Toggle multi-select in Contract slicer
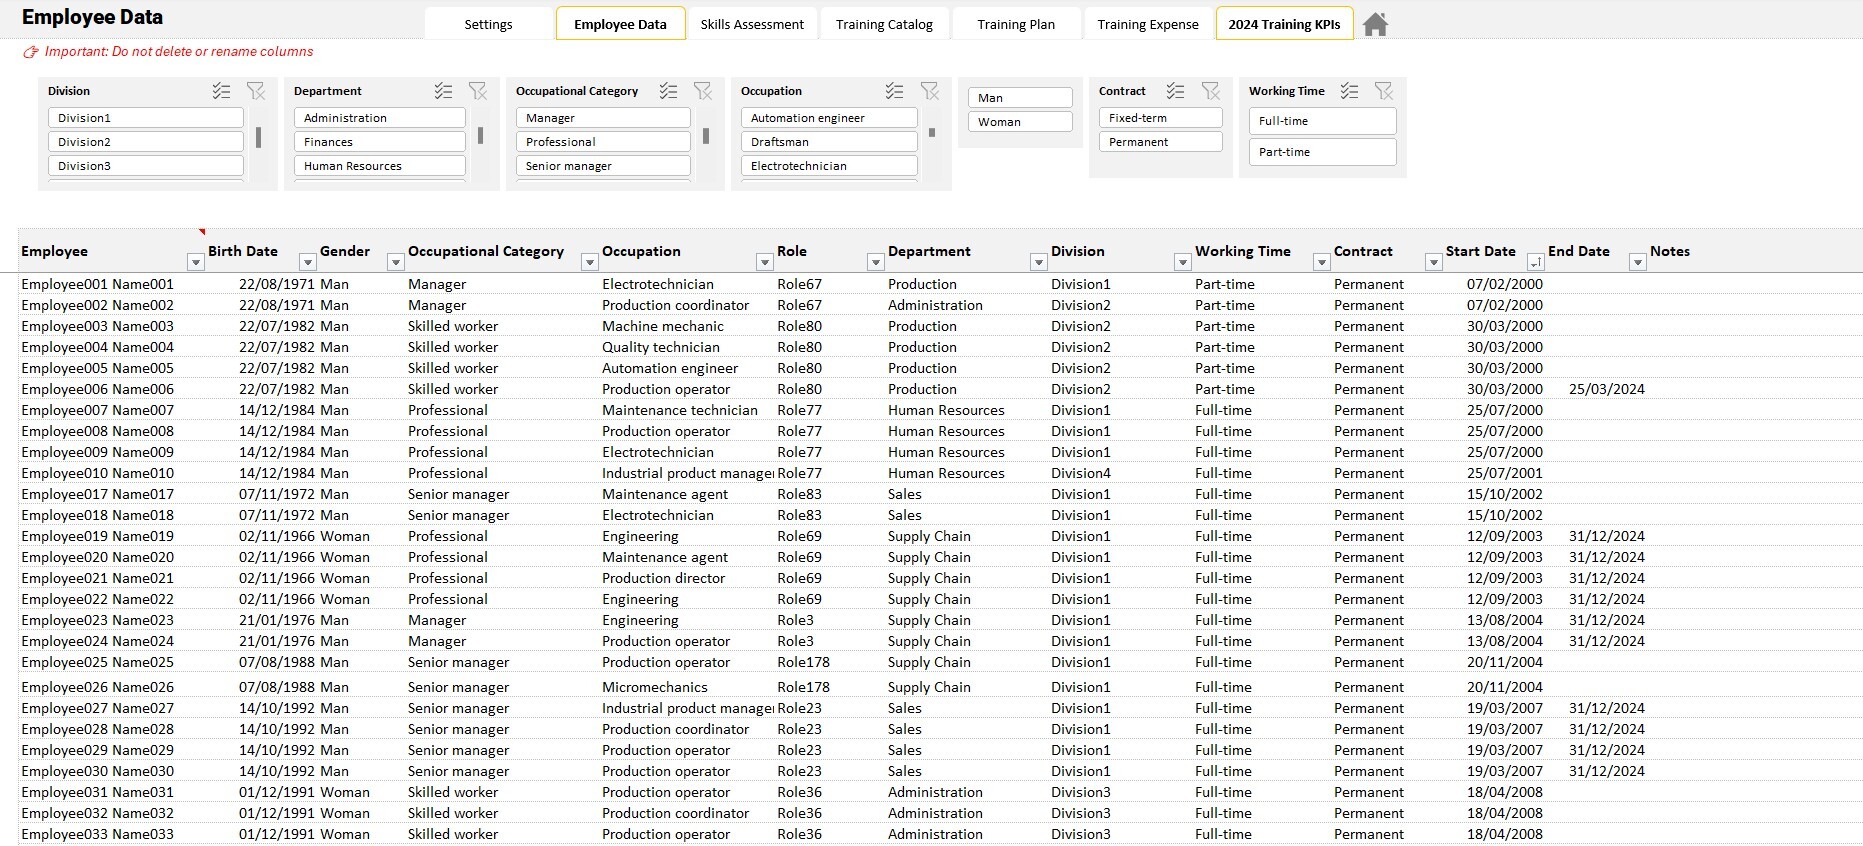 [x=1176, y=91]
